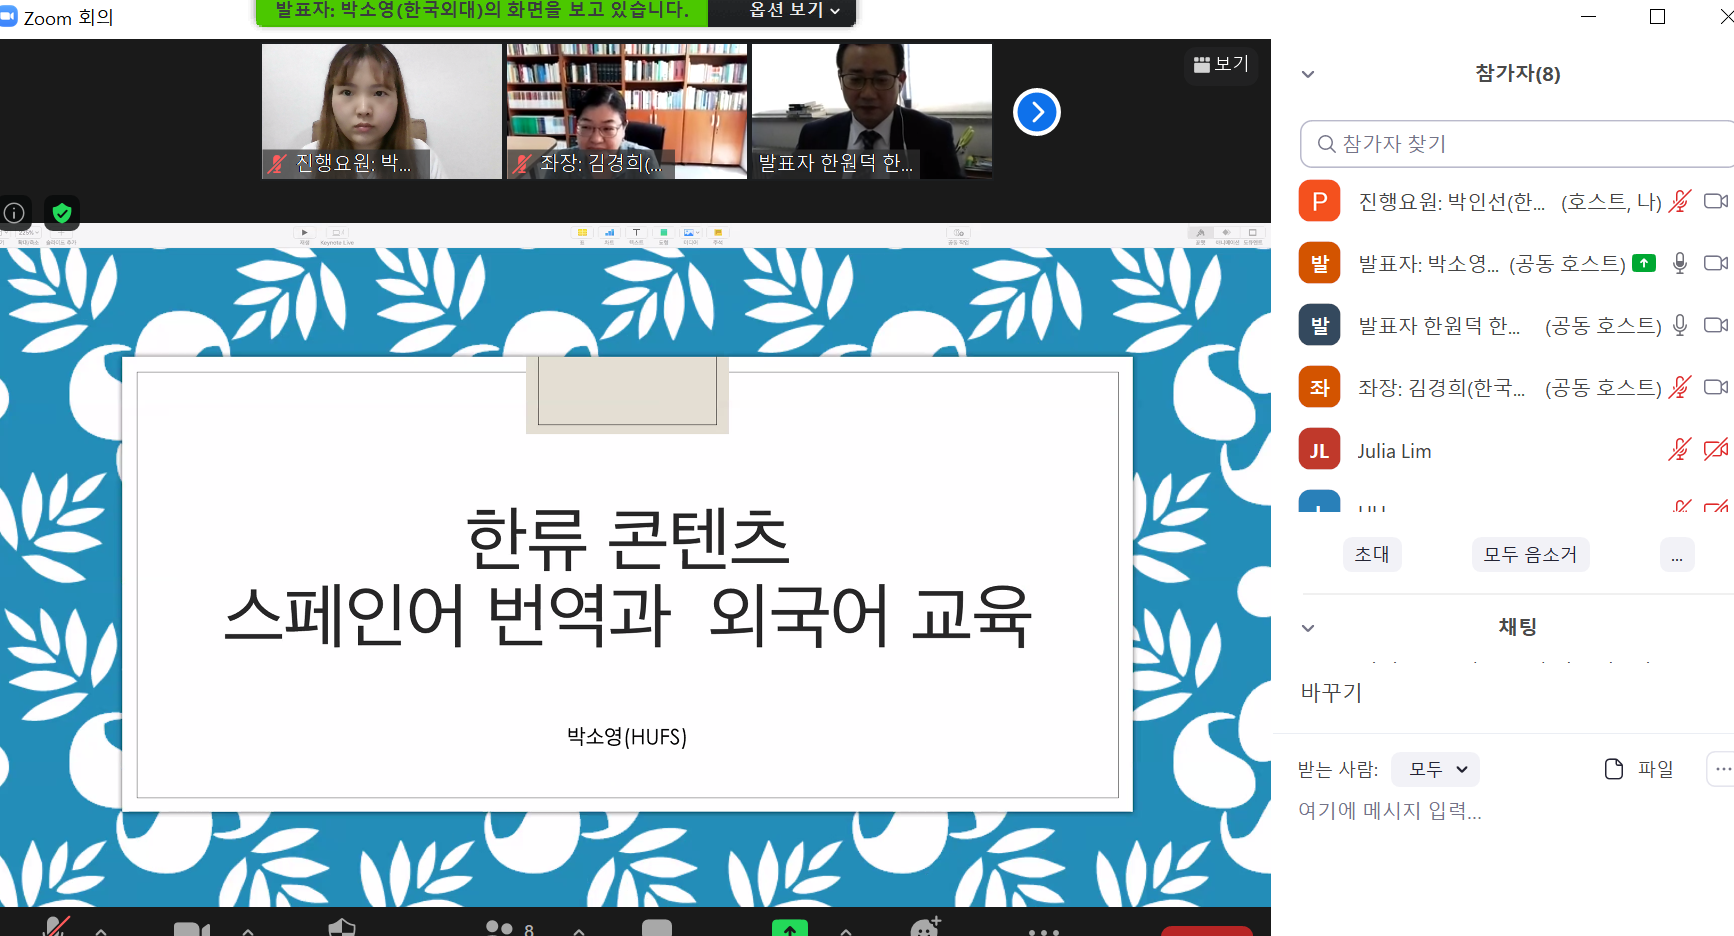Click video icon for 좌장: 김경희 participant
The height and width of the screenshot is (936, 1734).
(1716, 387)
